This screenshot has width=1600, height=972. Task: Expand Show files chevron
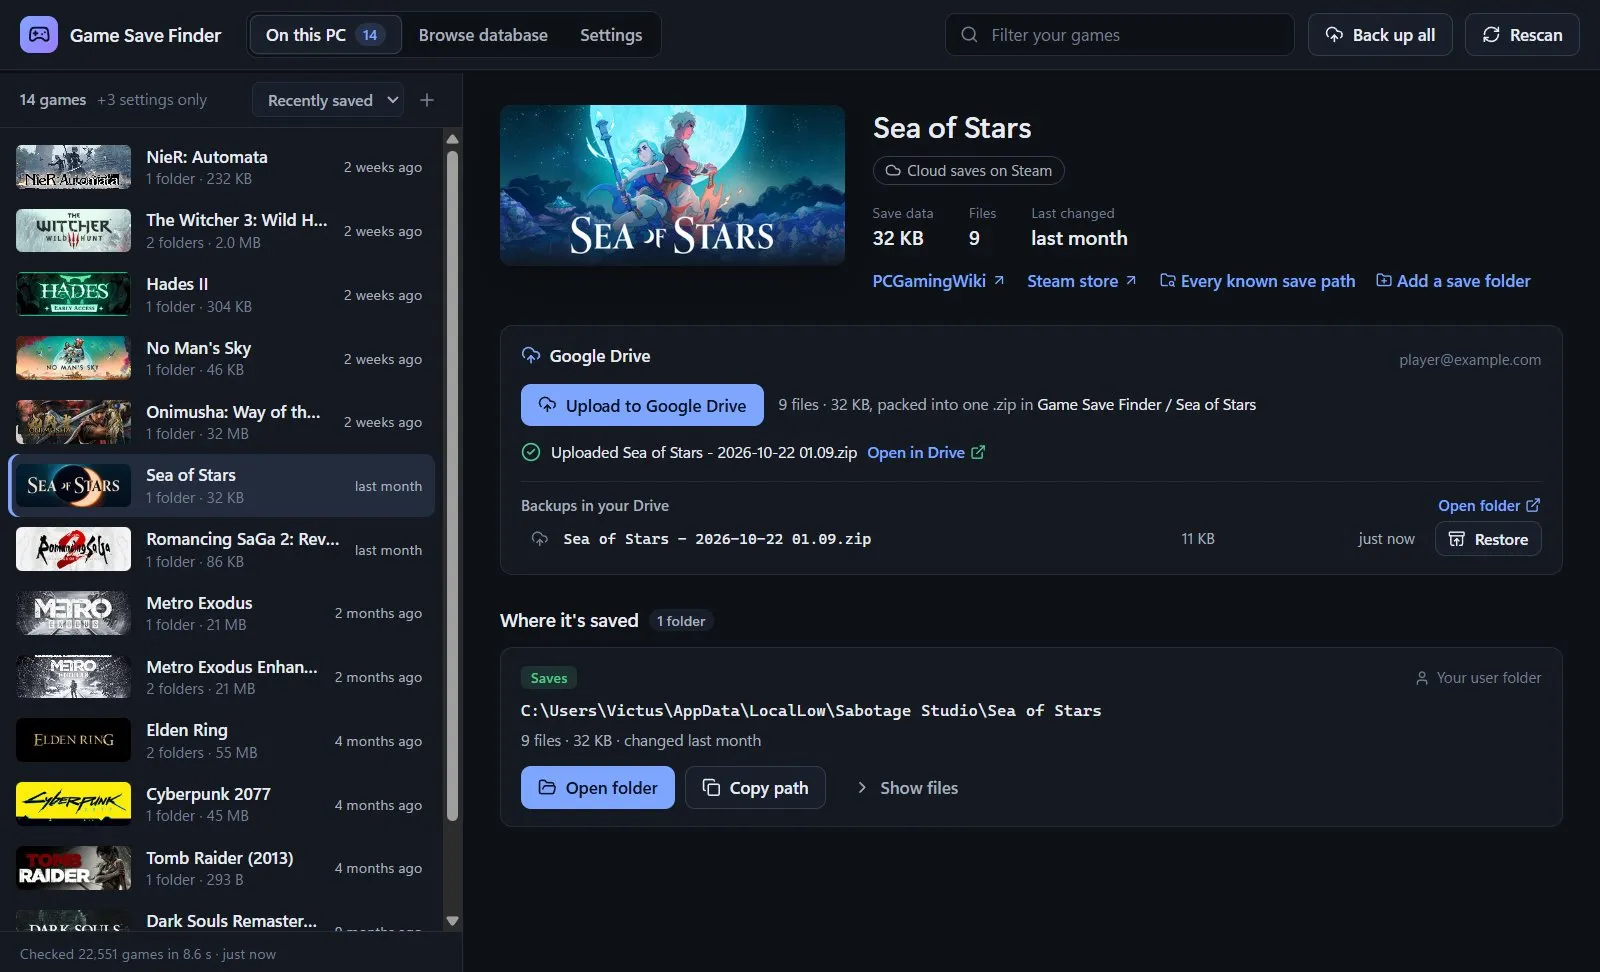pos(862,788)
